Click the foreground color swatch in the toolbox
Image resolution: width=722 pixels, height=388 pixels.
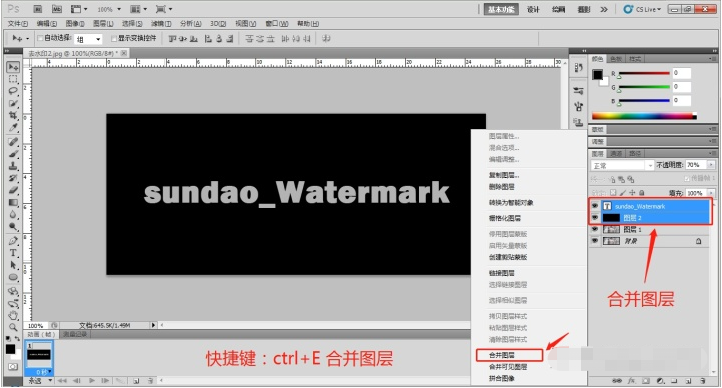click(10, 349)
